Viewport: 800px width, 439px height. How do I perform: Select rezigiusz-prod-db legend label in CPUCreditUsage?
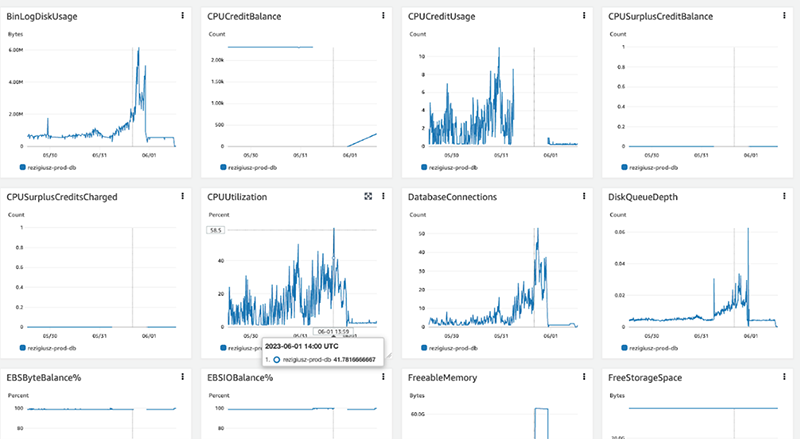tap(453, 167)
